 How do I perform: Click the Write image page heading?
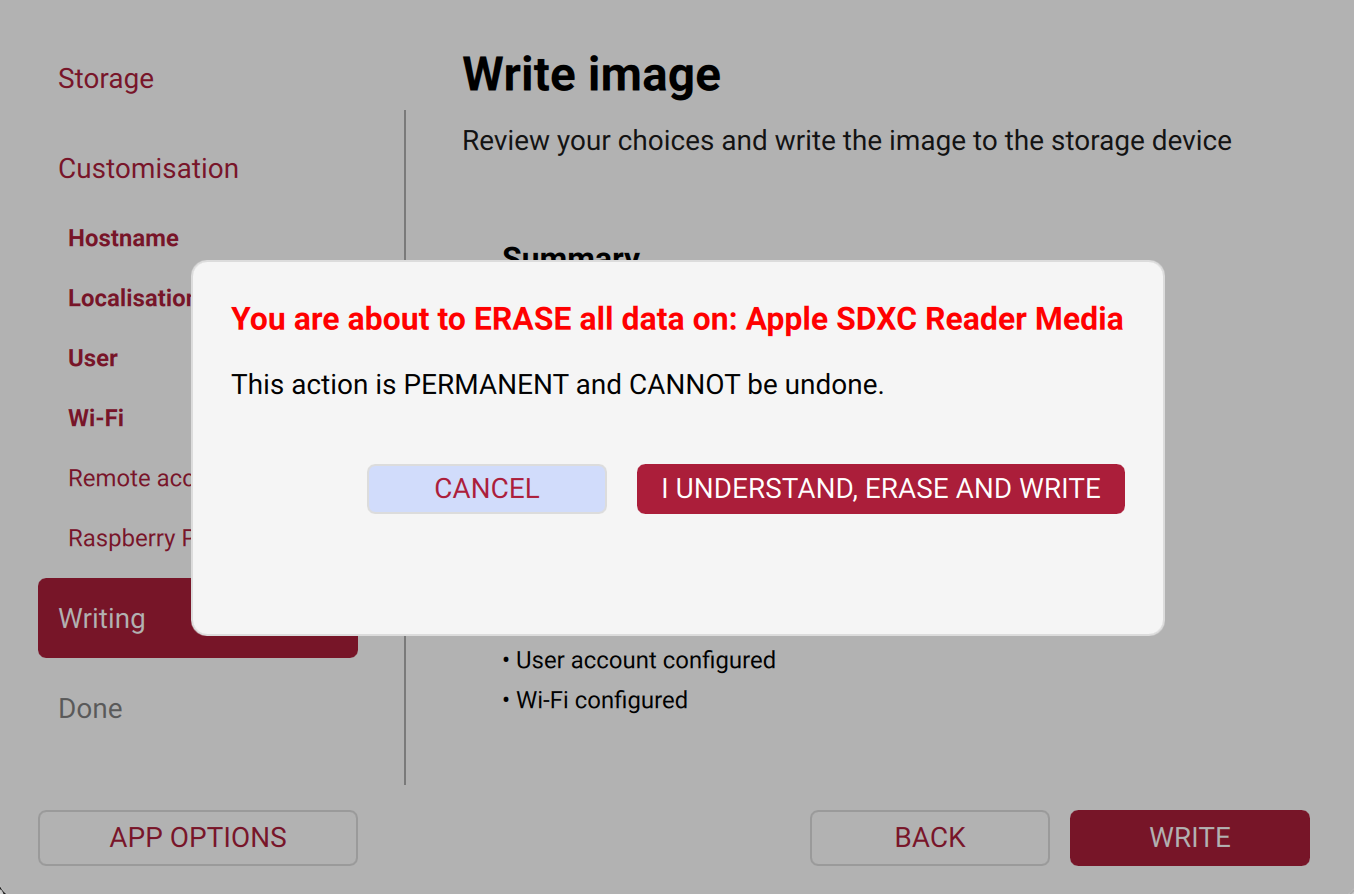click(x=590, y=73)
